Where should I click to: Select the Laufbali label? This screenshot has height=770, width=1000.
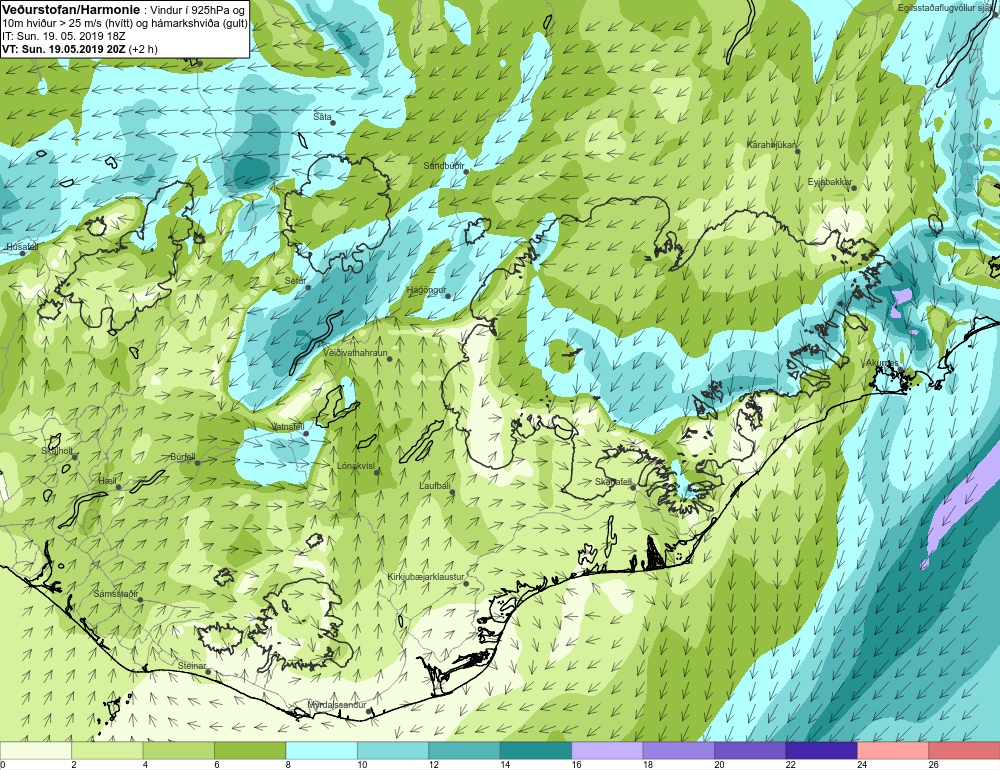[x=435, y=486]
